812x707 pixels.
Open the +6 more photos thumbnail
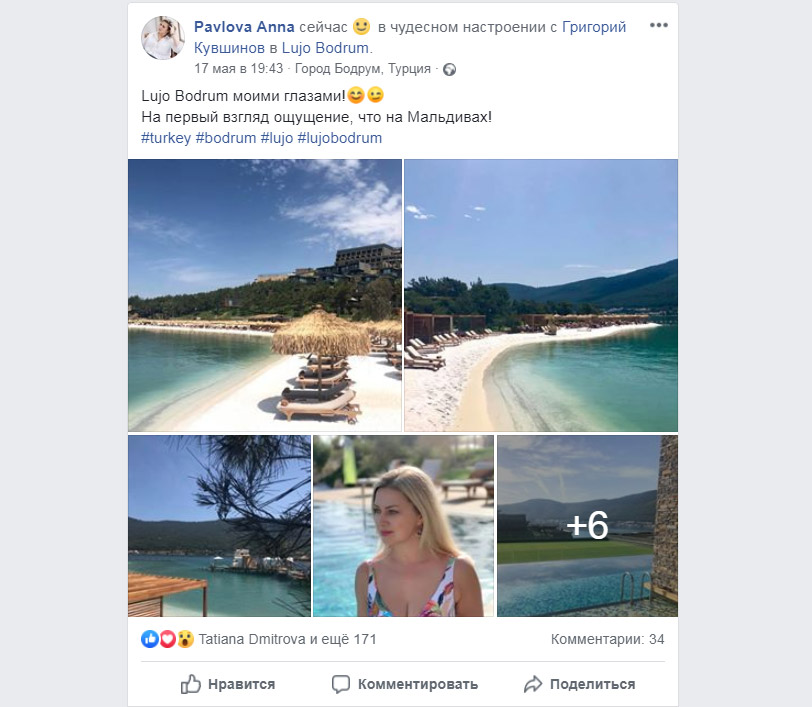click(x=587, y=526)
